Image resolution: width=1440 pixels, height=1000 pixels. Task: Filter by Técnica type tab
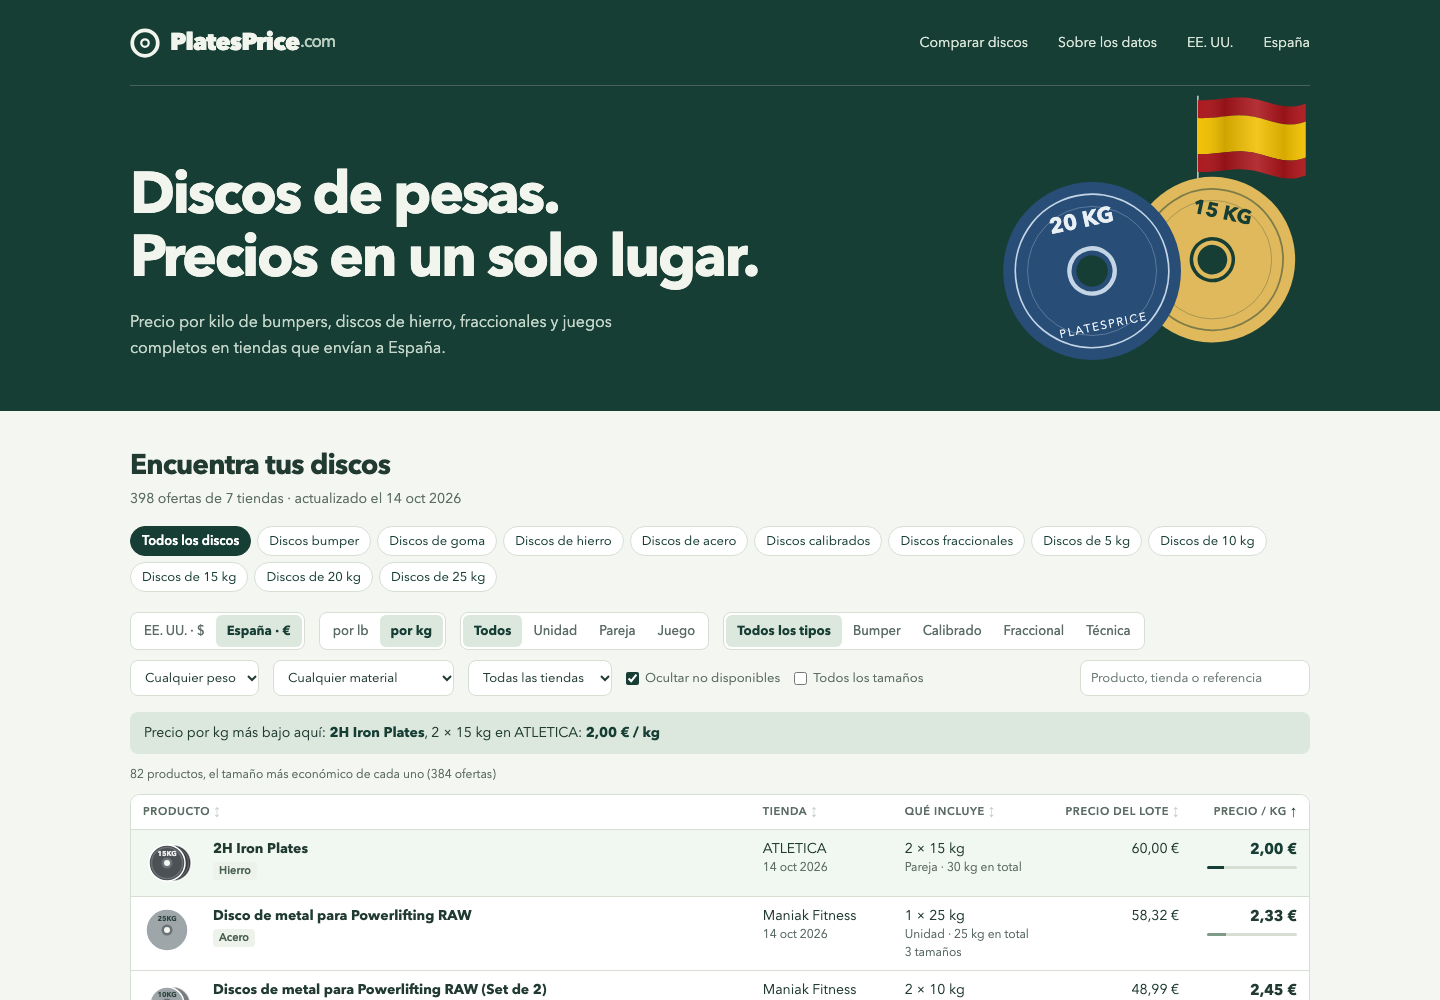tap(1108, 631)
